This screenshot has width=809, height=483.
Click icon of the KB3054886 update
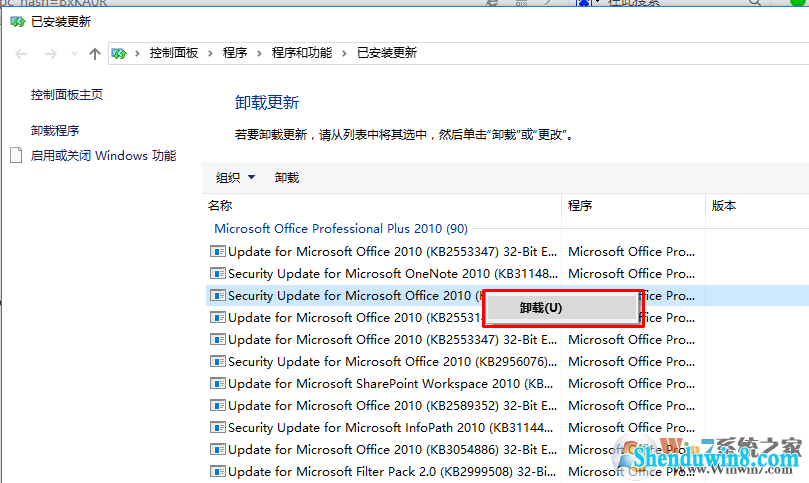pyautogui.click(x=218, y=449)
